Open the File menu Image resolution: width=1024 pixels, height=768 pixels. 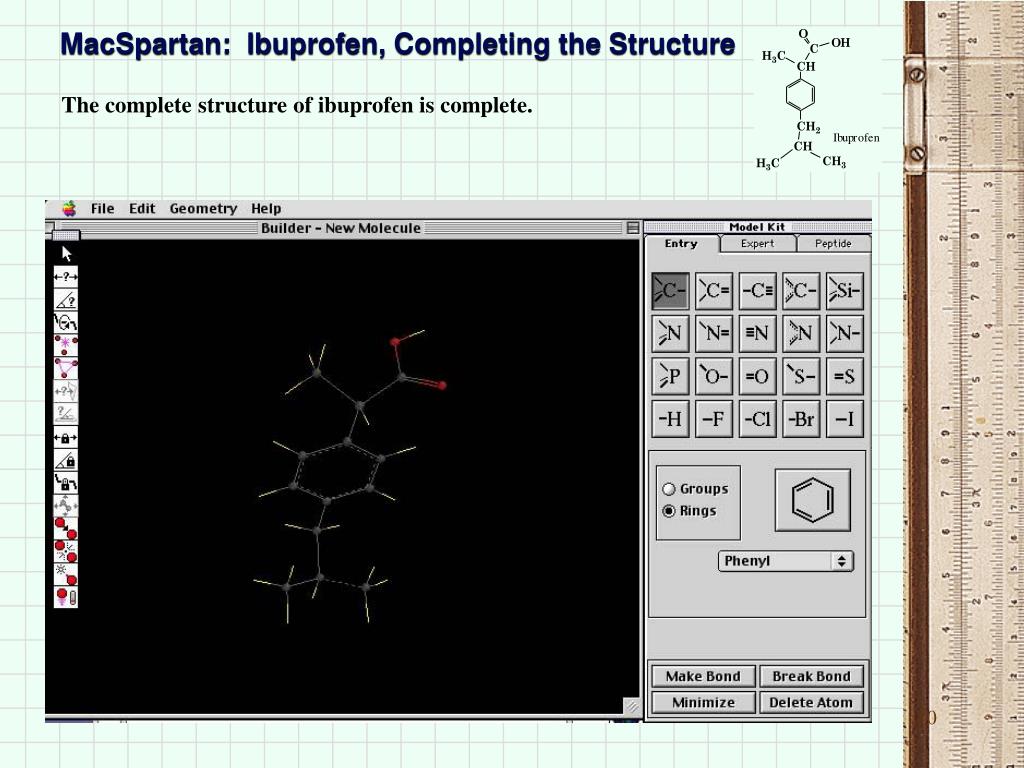pos(103,208)
